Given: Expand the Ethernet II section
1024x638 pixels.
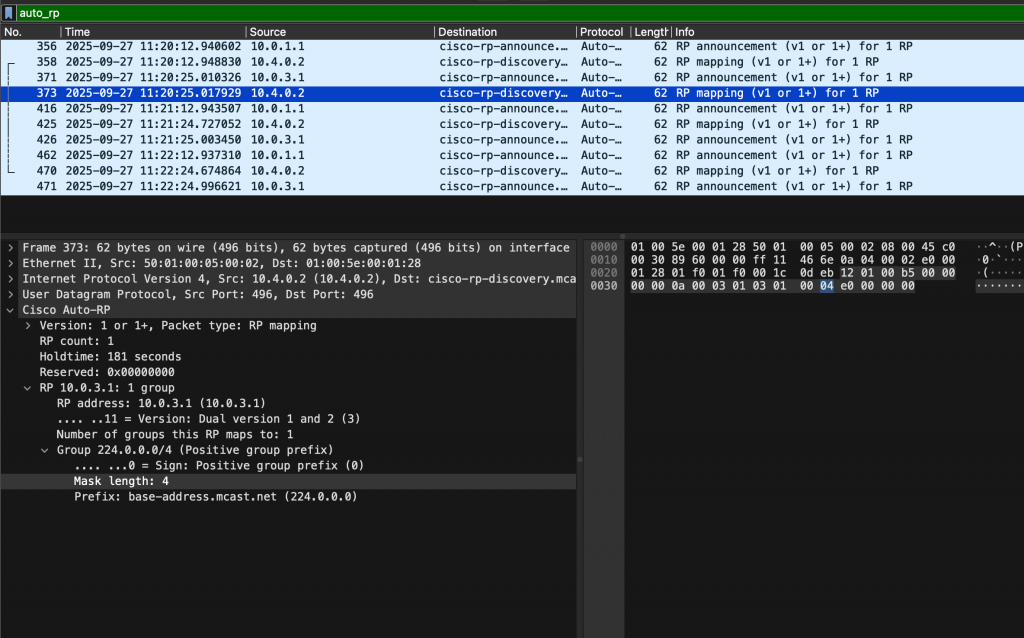Looking at the screenshot, I should click(x=11, y=263).
